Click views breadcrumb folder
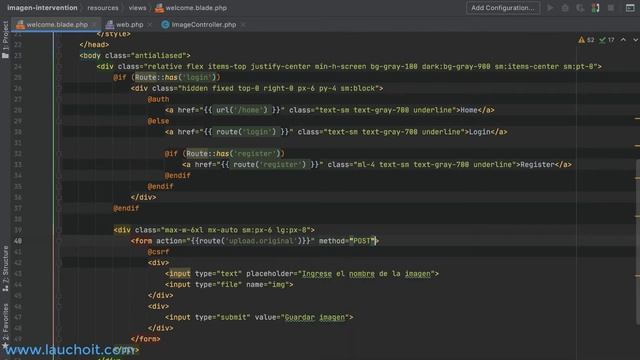The image size is (640, 360). (137, 8)
